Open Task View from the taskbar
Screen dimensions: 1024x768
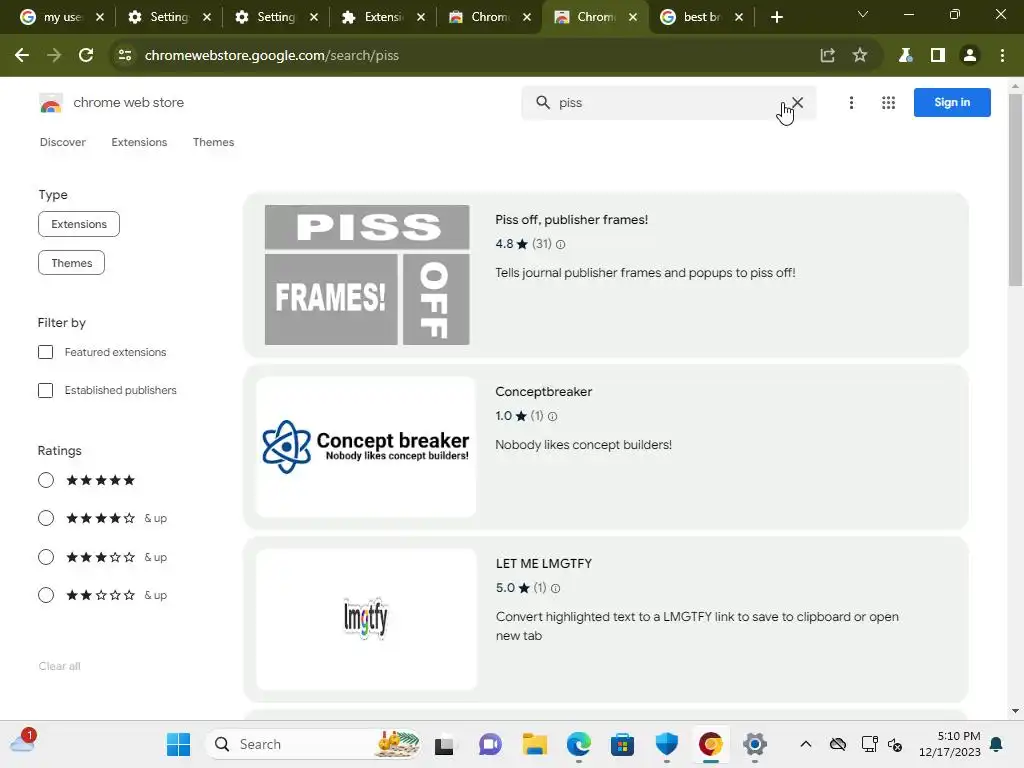(444, 744)
